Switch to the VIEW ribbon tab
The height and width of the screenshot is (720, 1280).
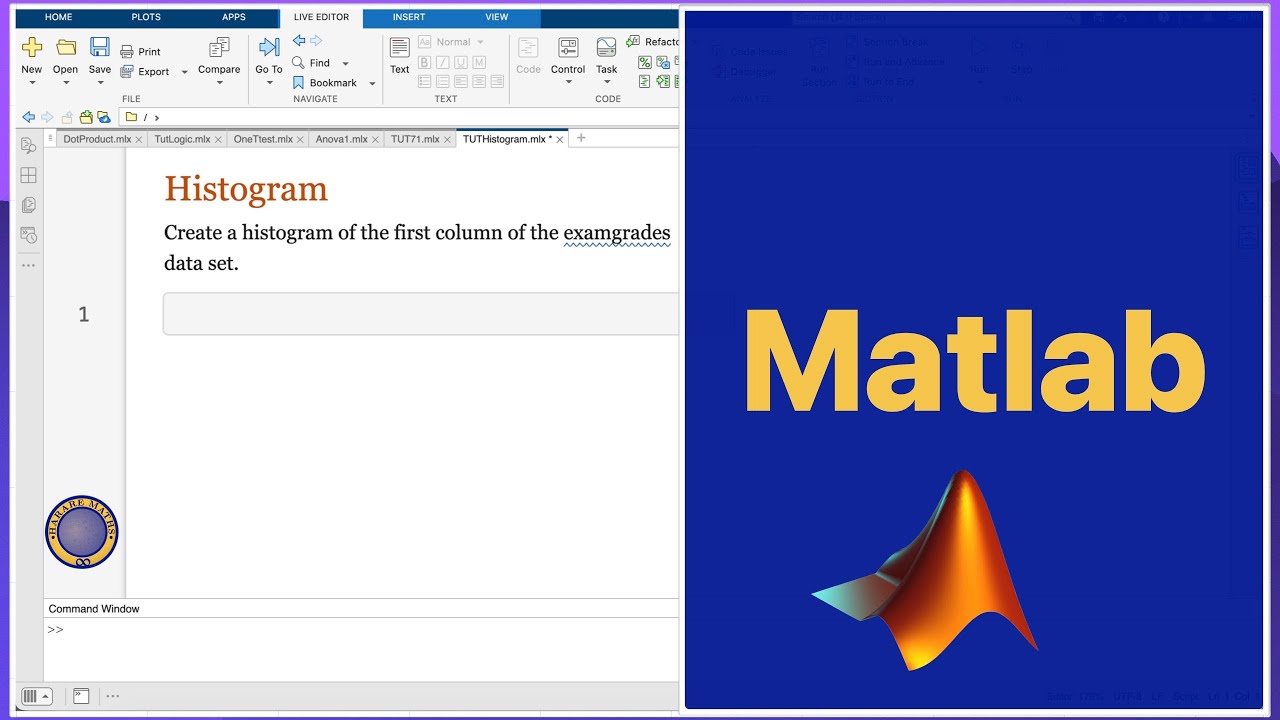497,17
